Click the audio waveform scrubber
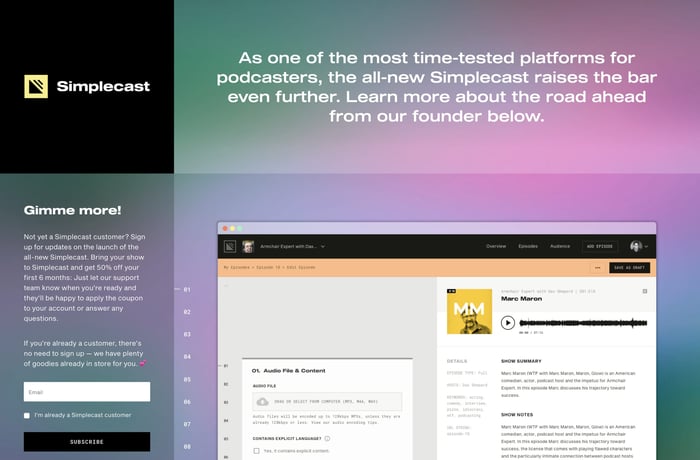The width and height of the screenshot is (700, 460). [x=583, y=322]
